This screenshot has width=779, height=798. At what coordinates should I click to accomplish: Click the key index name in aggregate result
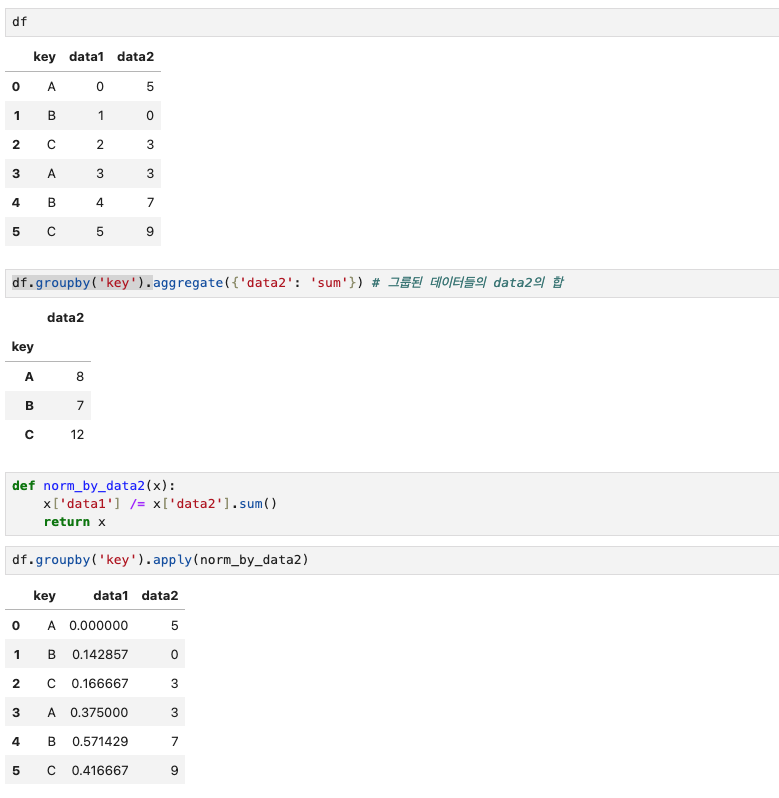pos(22,347)
